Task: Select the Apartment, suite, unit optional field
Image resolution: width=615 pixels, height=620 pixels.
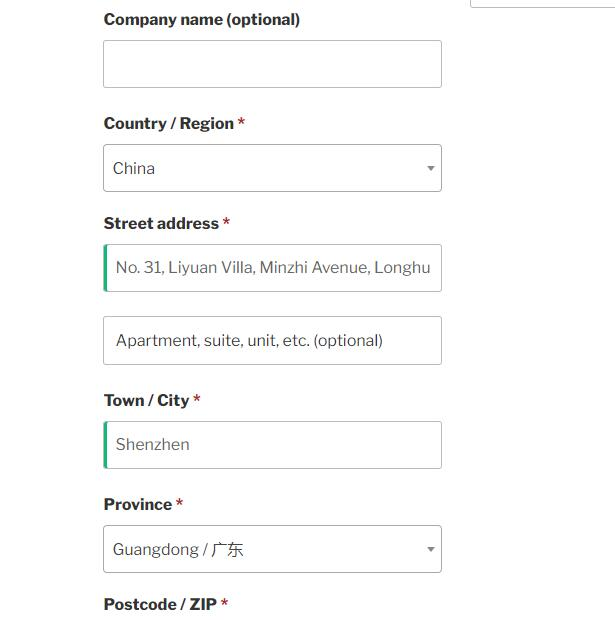Action: click(x=272, y=340)
